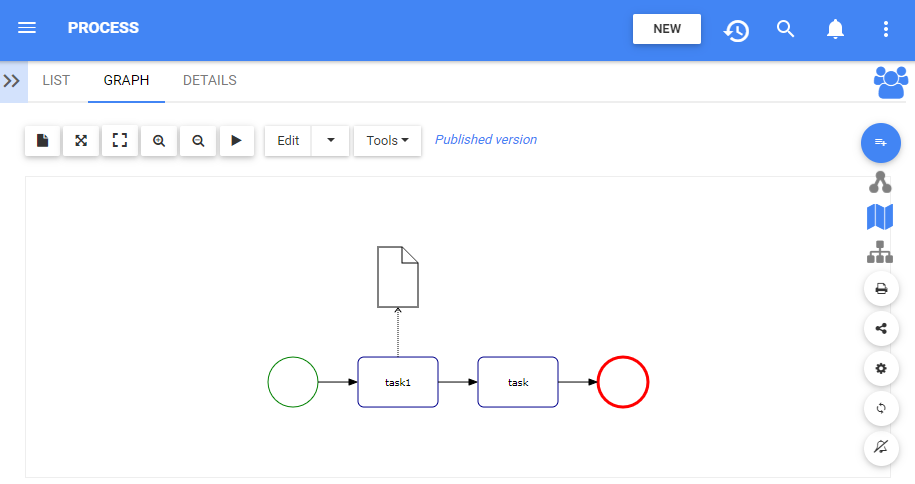Open the notifications bell
This screenshot has width=915, height=484.
coord(835,29)
